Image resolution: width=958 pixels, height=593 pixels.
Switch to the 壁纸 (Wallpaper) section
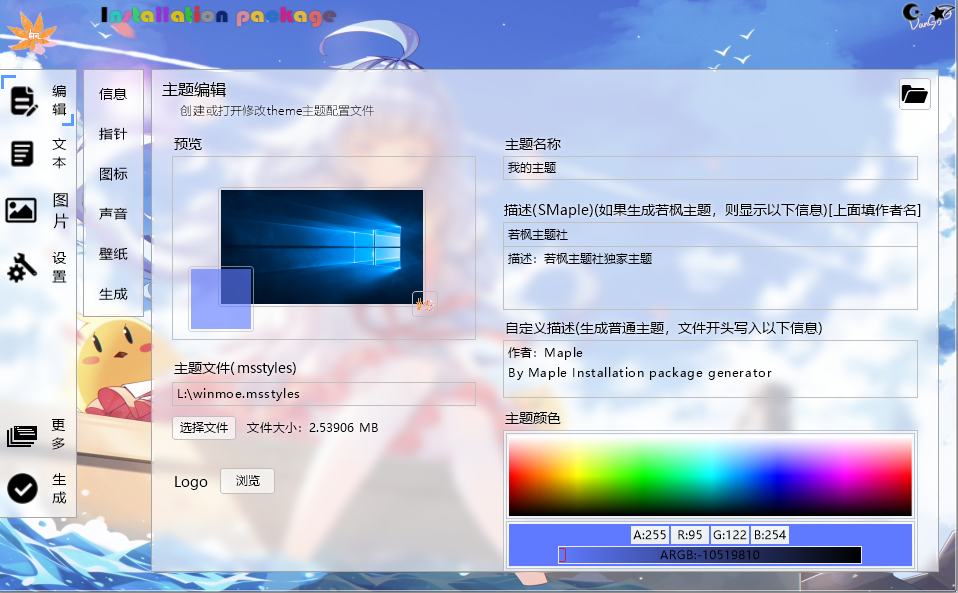[113, 252]
